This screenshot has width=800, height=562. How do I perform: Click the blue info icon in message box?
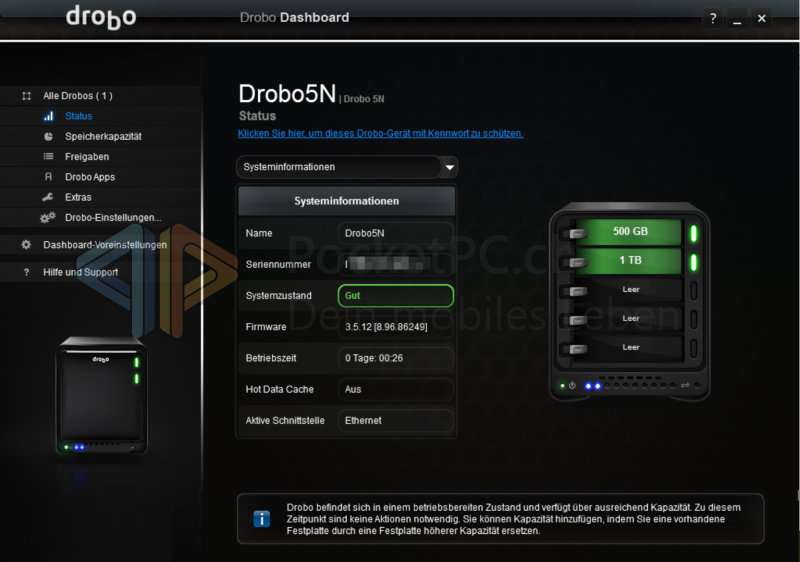pyautogui.click(x=262, y=519)
